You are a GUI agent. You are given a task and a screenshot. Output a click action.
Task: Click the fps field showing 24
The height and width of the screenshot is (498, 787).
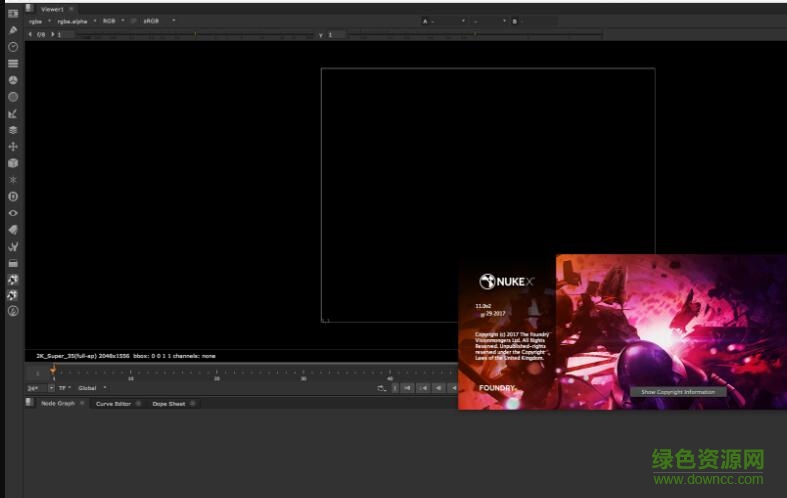click(34, 388)
